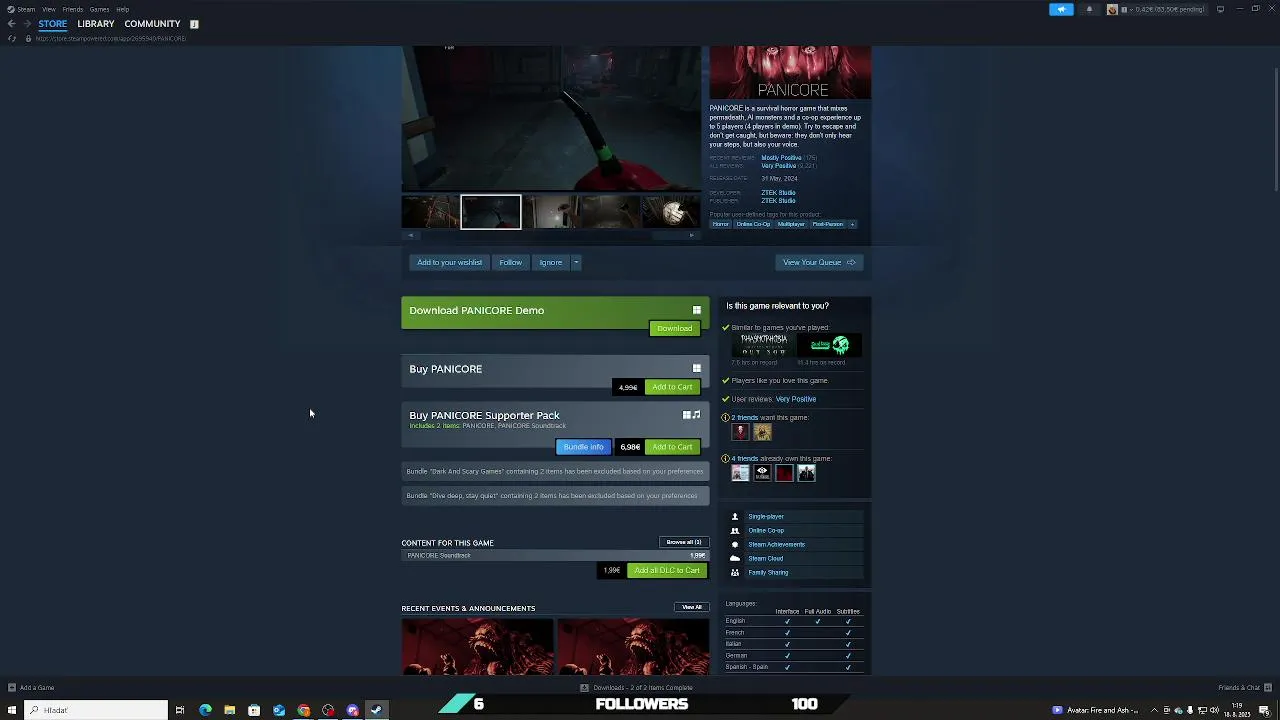Open the Horror tag
The width and height of the screenshot is (1280, 720).
click(720, 224)
